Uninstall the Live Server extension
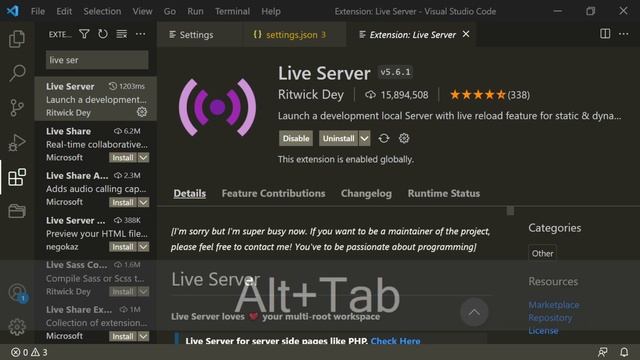 338,138
